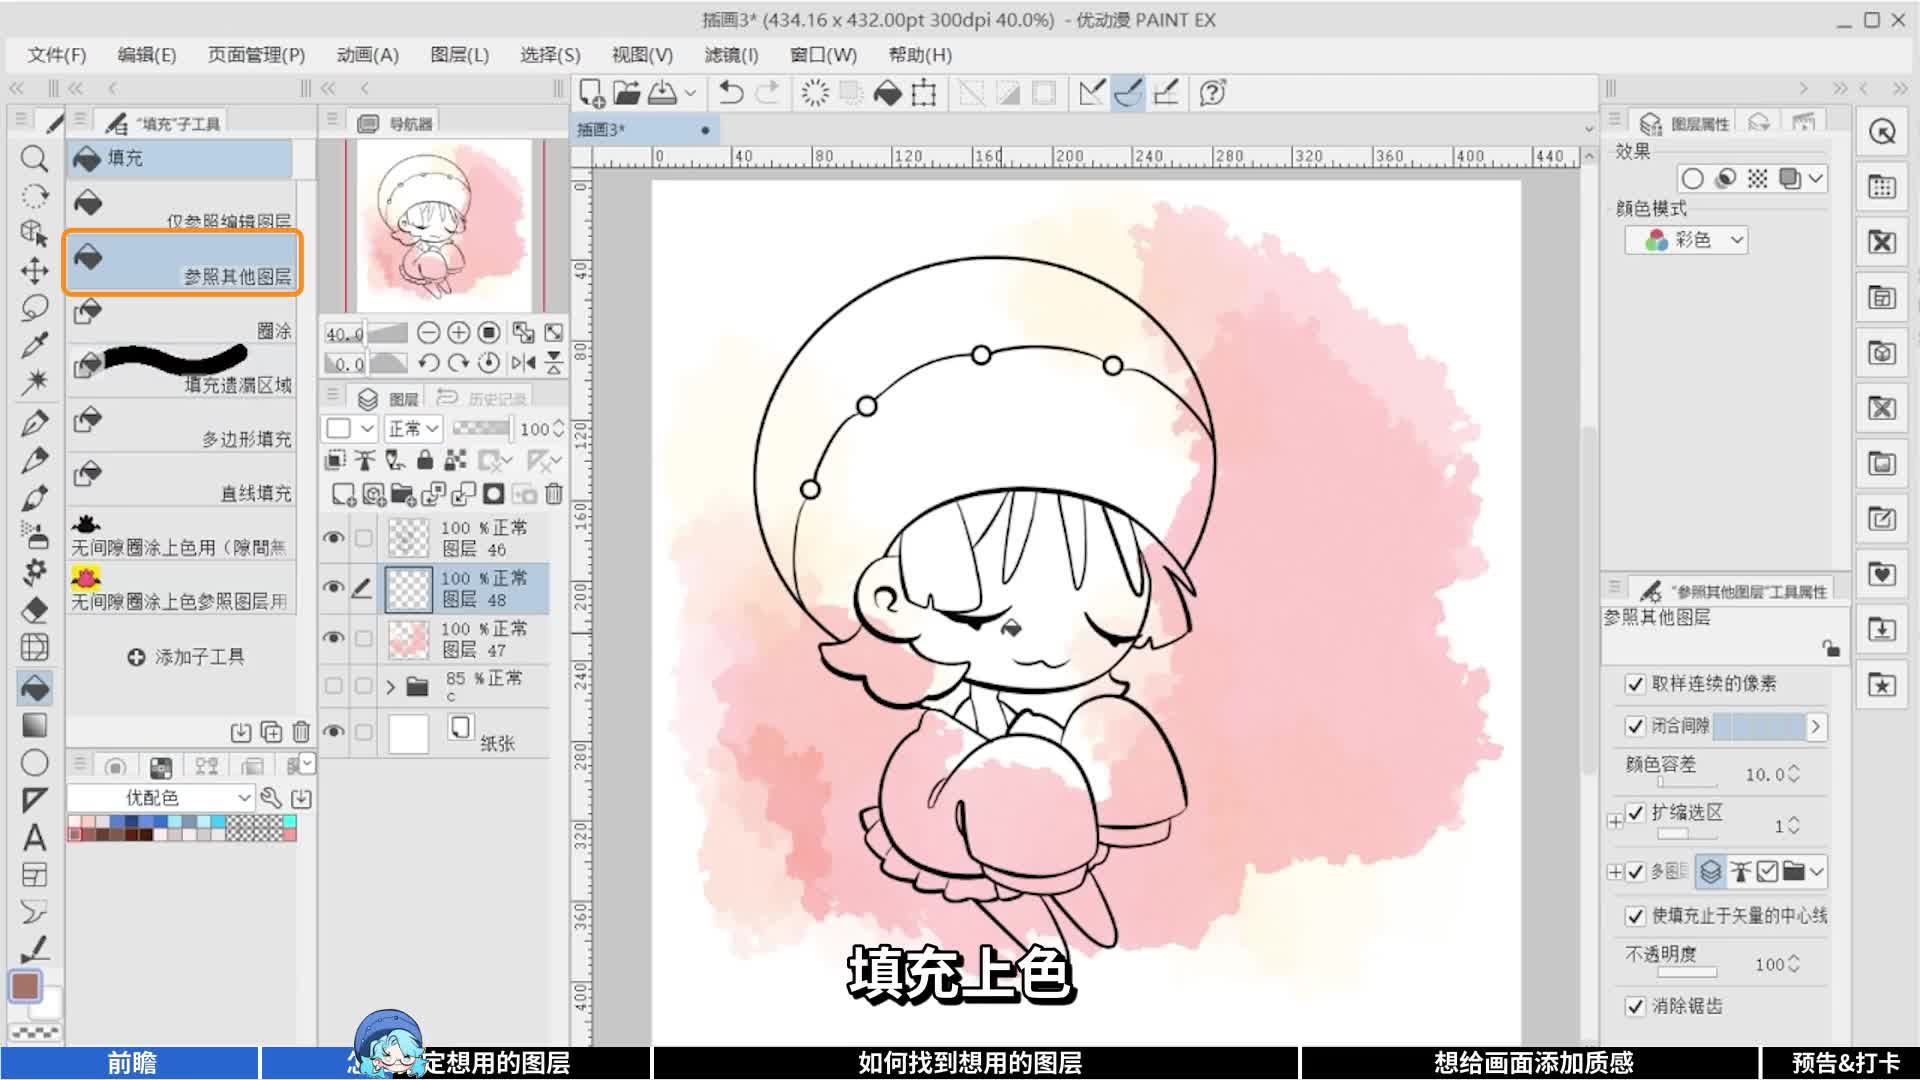The image size is (1920, 1080).
Task: Open the 优配色 color set dropdown
Action: click(160, 797)
